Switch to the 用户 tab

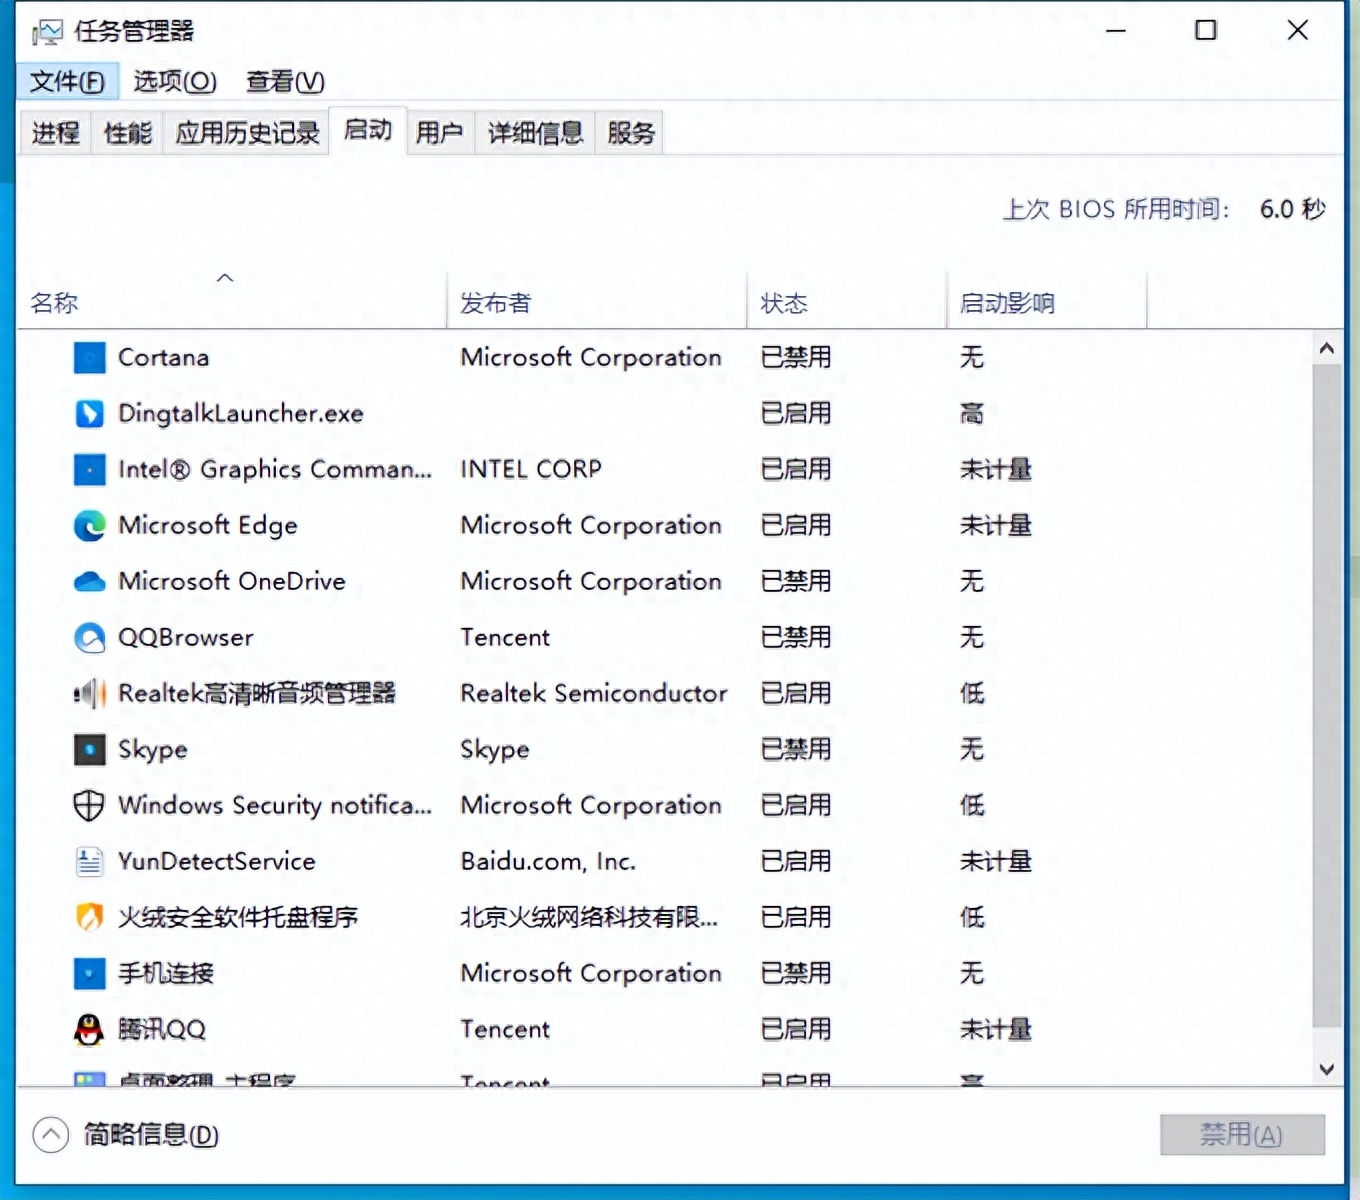(440, 133)
